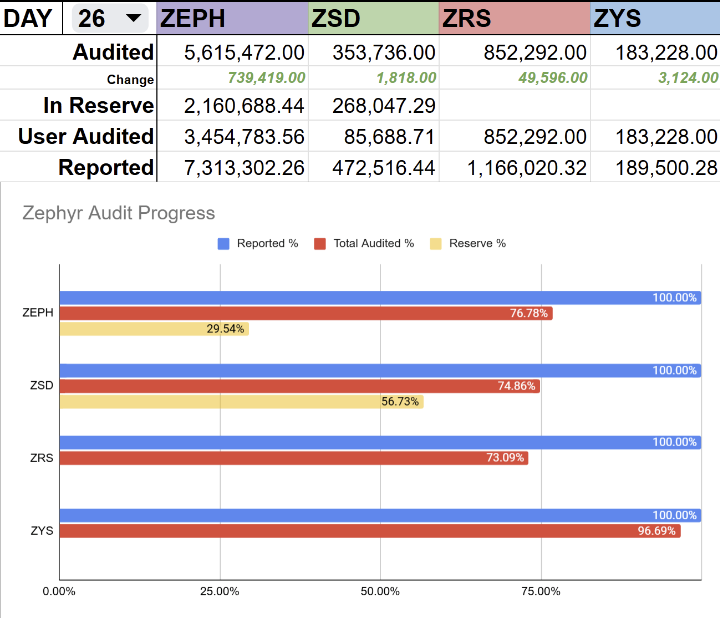Click the ZRS chart axis label
The width and height of the screenshot is (720, 618).
coord(41,458)
